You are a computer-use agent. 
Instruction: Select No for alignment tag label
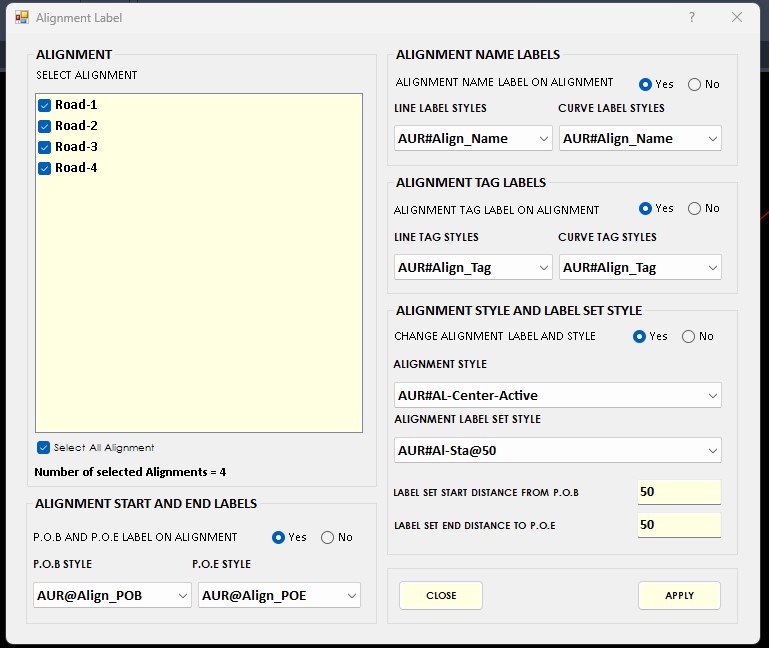pyautogui.click(x=695, y=208)
